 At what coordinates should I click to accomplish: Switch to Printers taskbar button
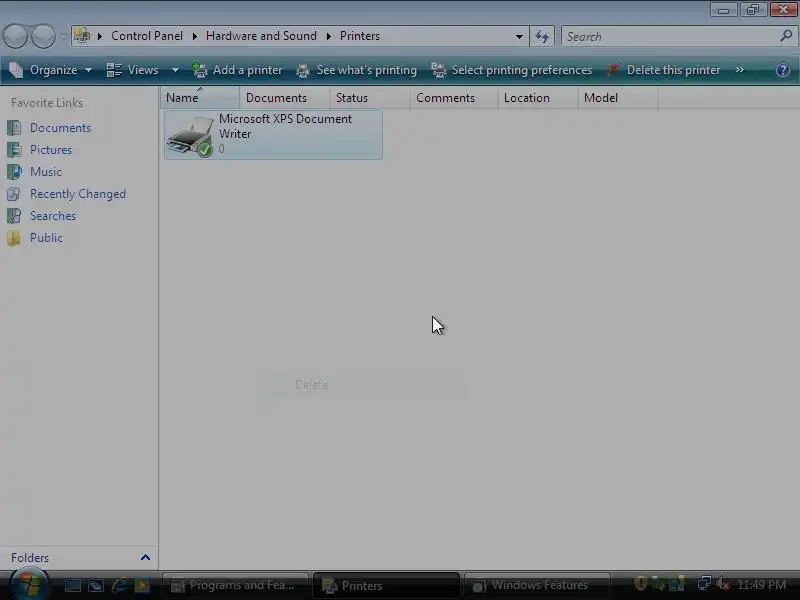coord(386,586)
